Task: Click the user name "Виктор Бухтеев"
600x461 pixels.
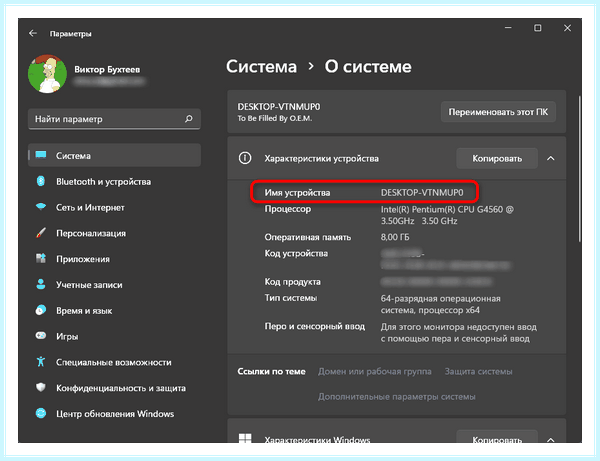Action: (x=107, y=69)
